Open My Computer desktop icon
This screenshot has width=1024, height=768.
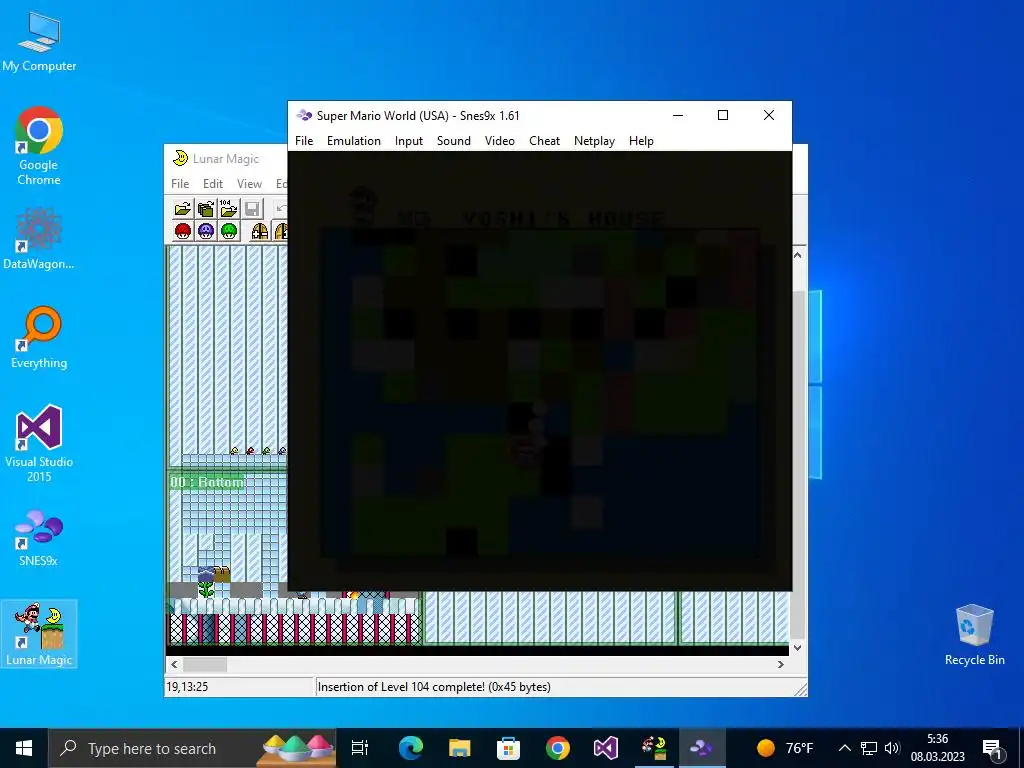pyautogui.click(x=39, y=40)
